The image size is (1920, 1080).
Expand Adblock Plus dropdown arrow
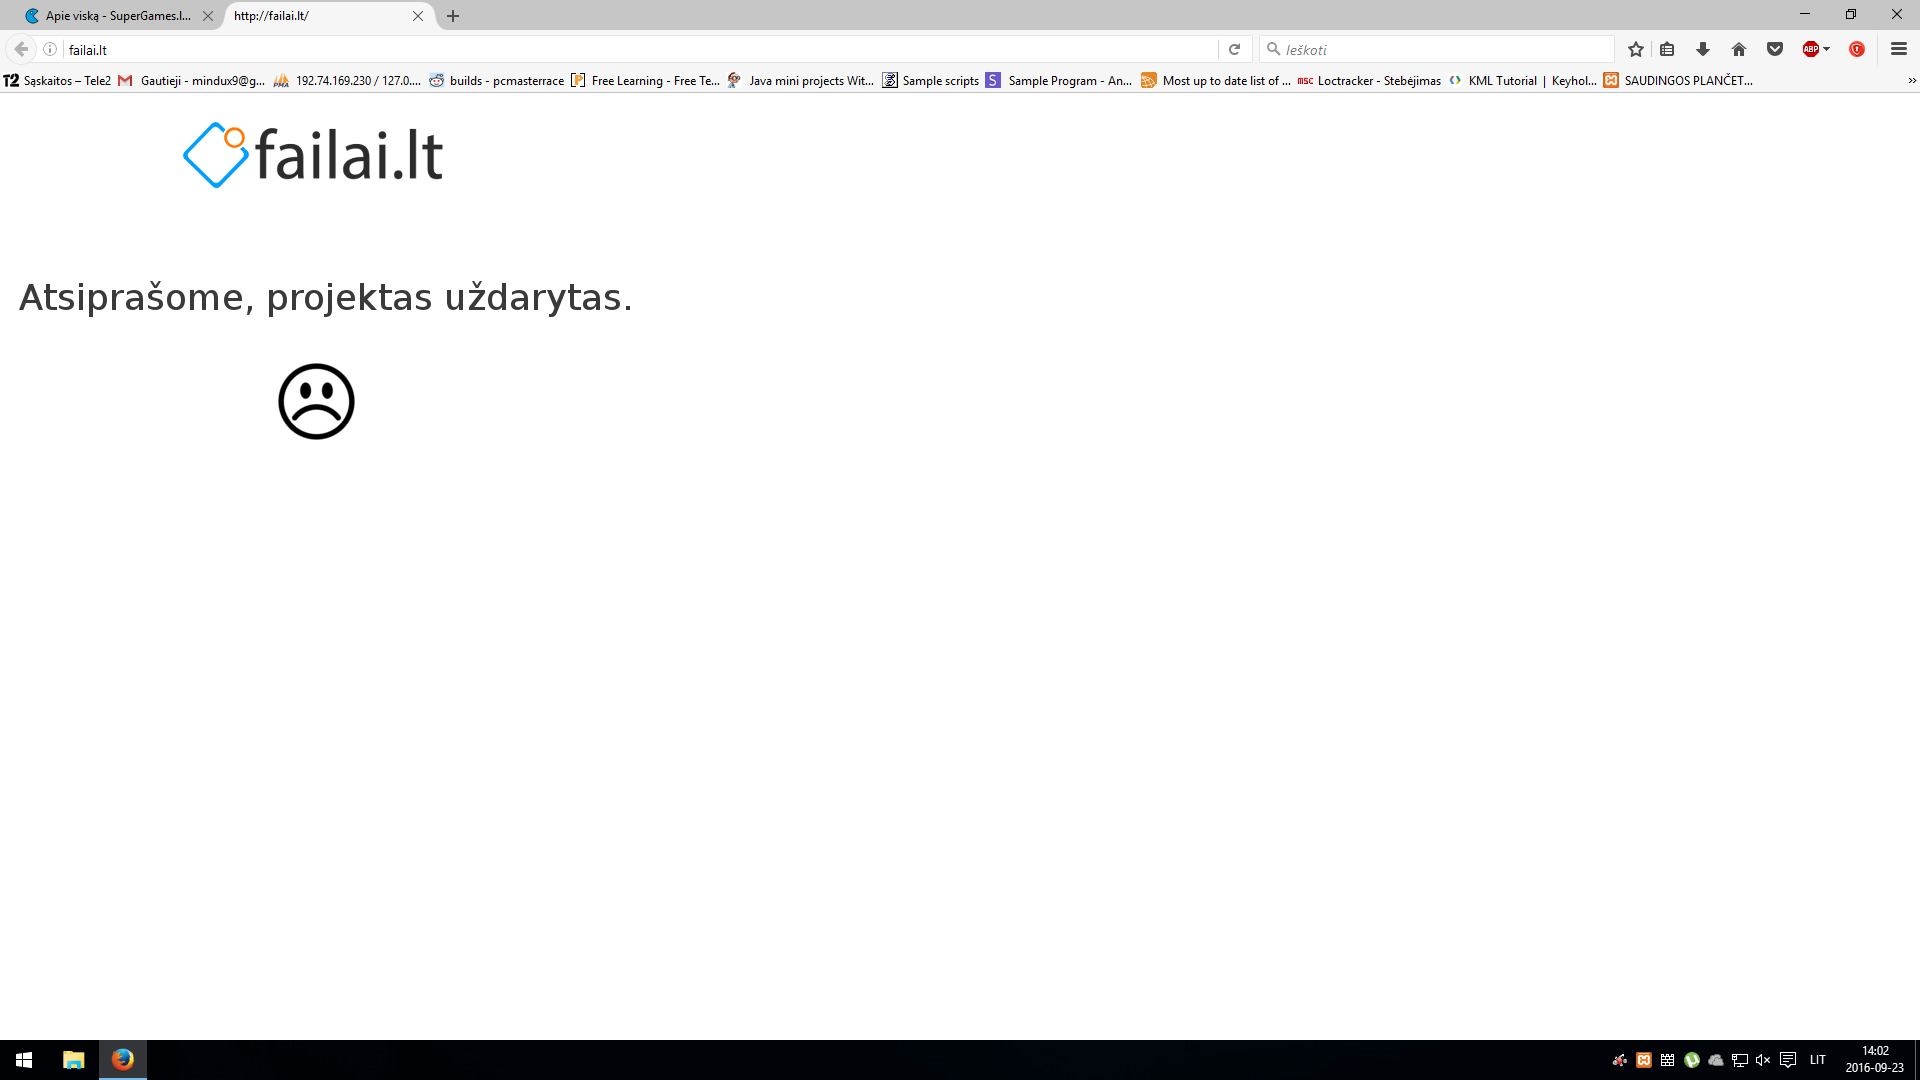(x=1827, y=49)
